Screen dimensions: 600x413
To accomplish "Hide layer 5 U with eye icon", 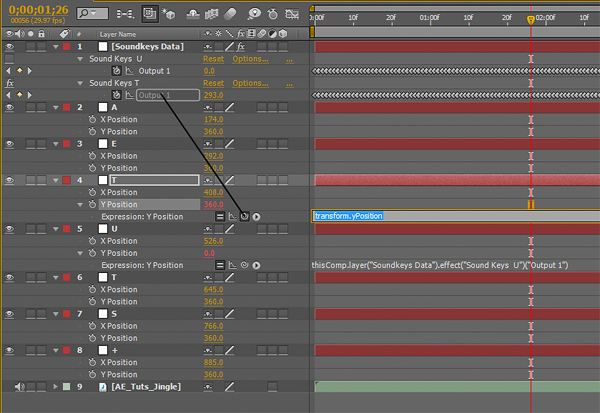I will pyautogui.click(x=9, y=229).
